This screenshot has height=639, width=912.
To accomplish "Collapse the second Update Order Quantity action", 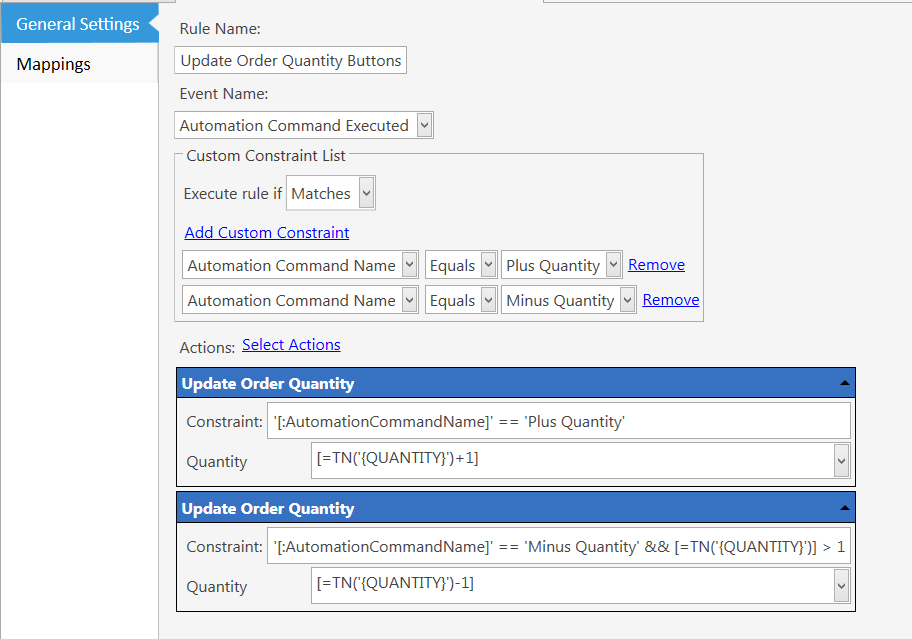I will coord(845,508).
